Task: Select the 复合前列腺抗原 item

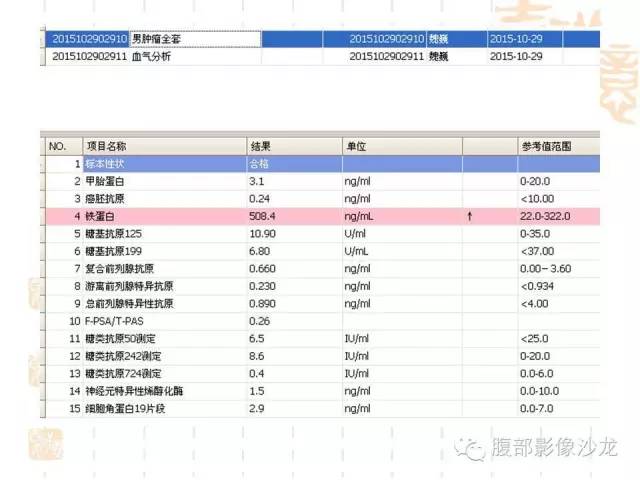Action: click(x=119, y=269)
